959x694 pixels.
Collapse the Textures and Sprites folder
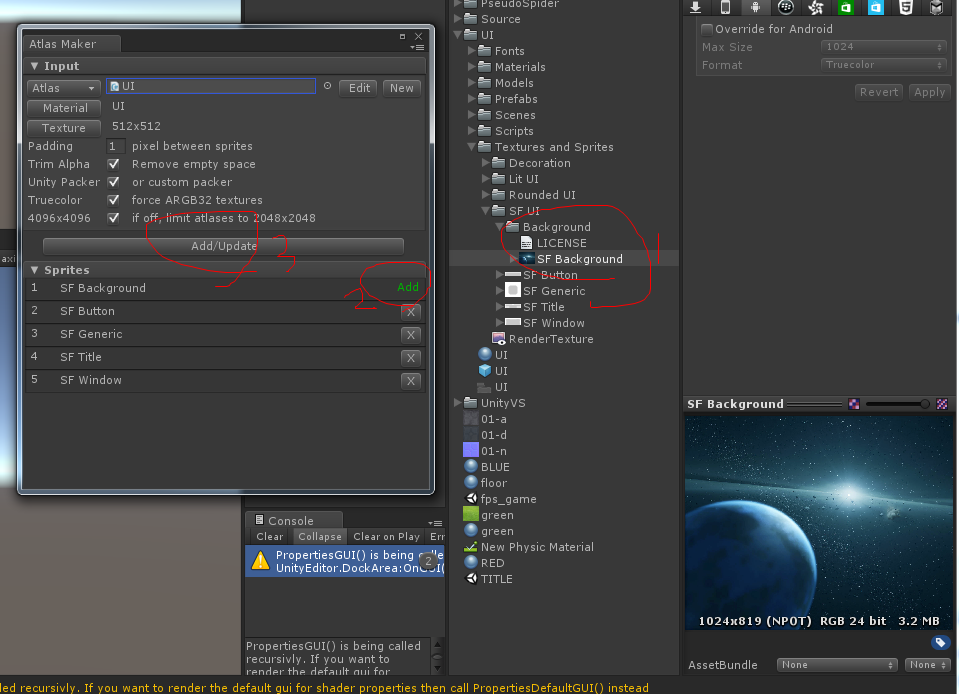[x=472, y=147]
